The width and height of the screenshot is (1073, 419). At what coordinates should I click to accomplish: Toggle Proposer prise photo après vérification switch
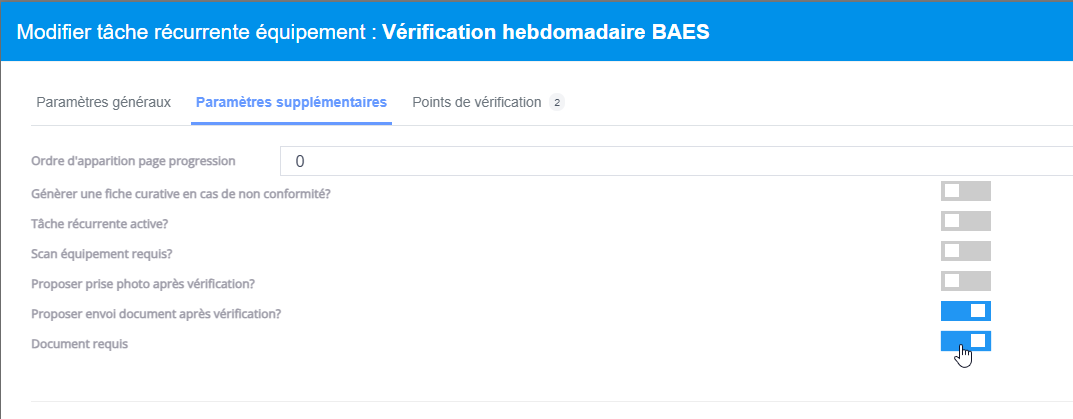pyautogui.click(x=965, y=281)
